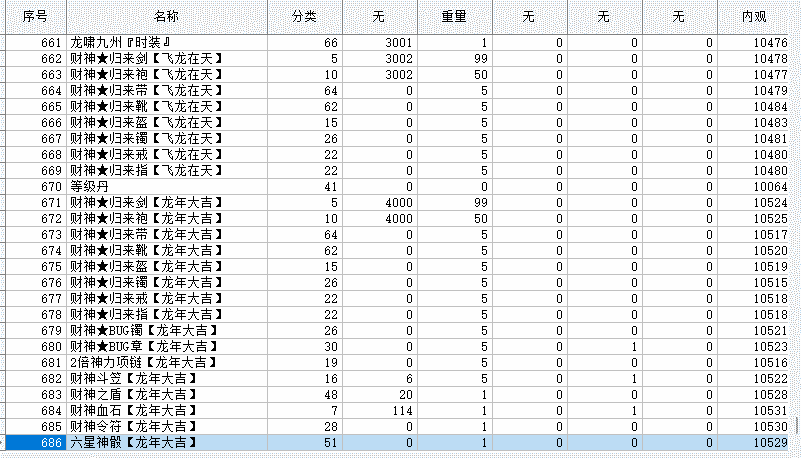
Task: Click 分类 value 19 in 2倍神力项链 row
Action: click(x=304, y=363)
